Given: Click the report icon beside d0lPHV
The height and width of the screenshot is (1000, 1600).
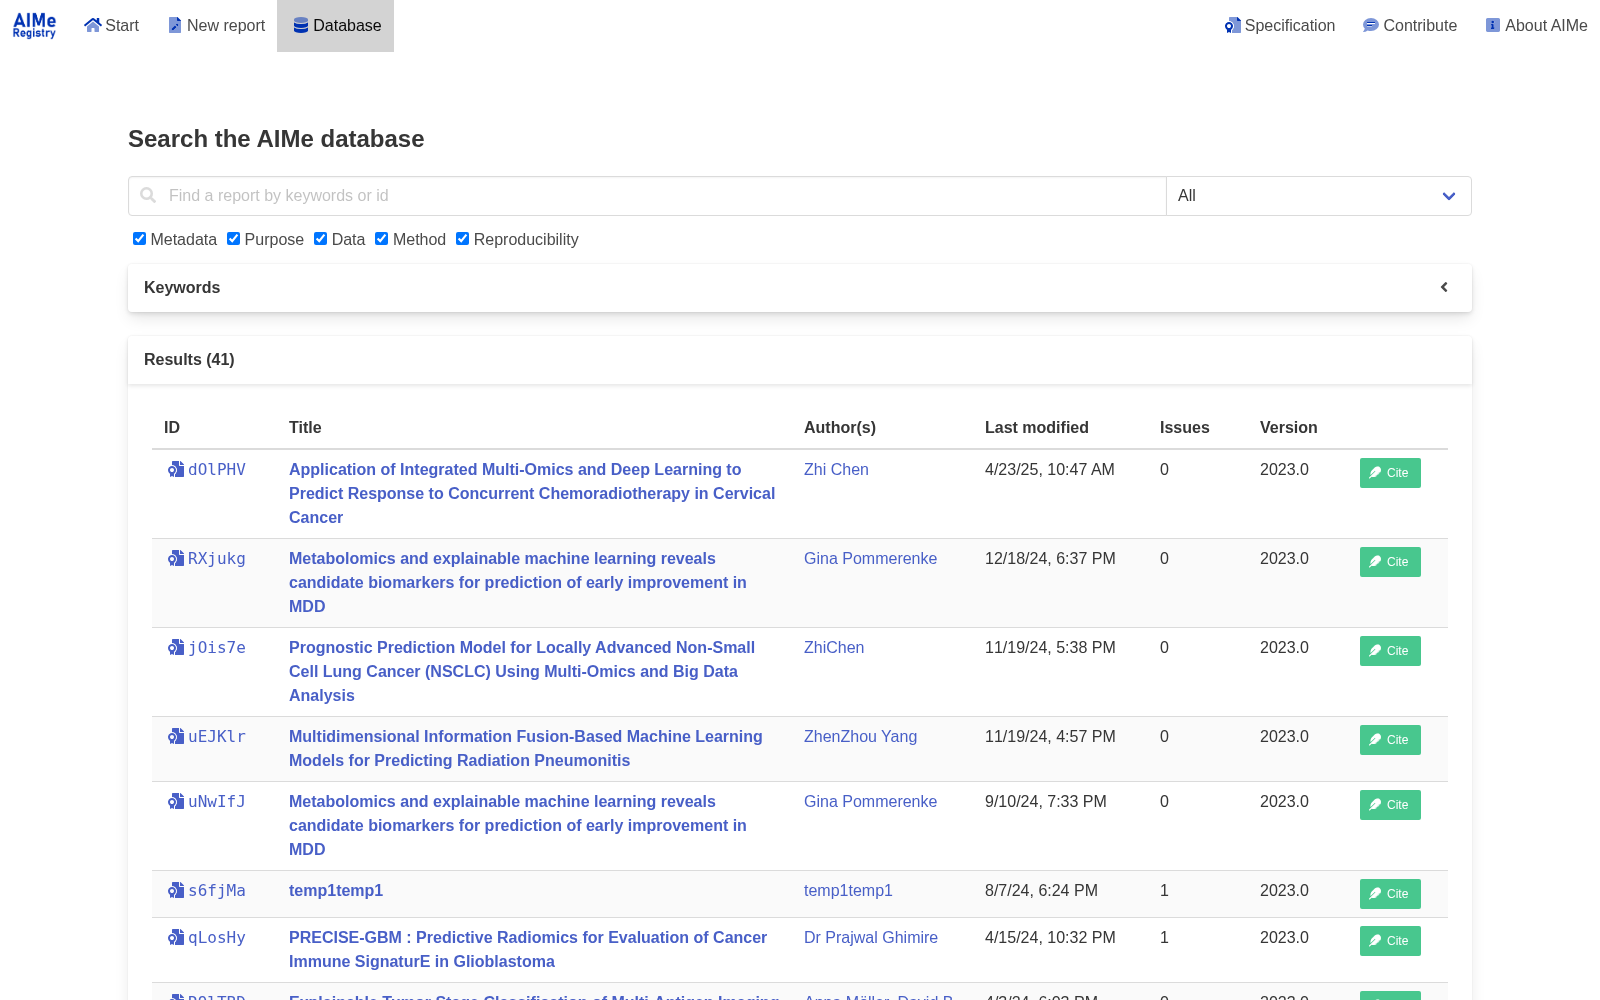Looking at the screenshot, I should pyautogui.click(x=176, y=469).
